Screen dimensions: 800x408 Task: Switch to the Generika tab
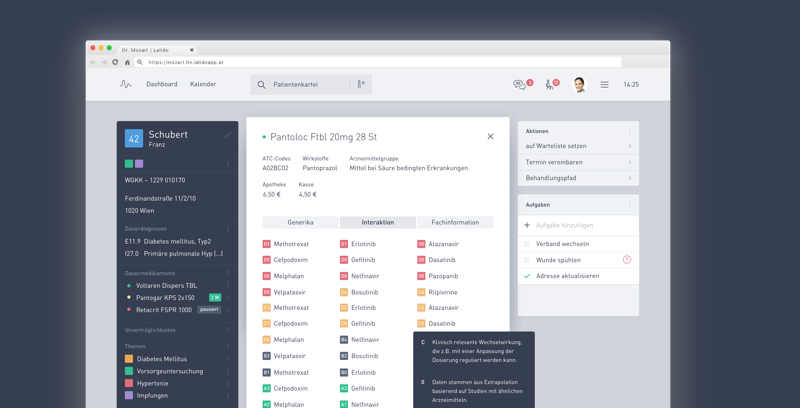click(301, 222)
